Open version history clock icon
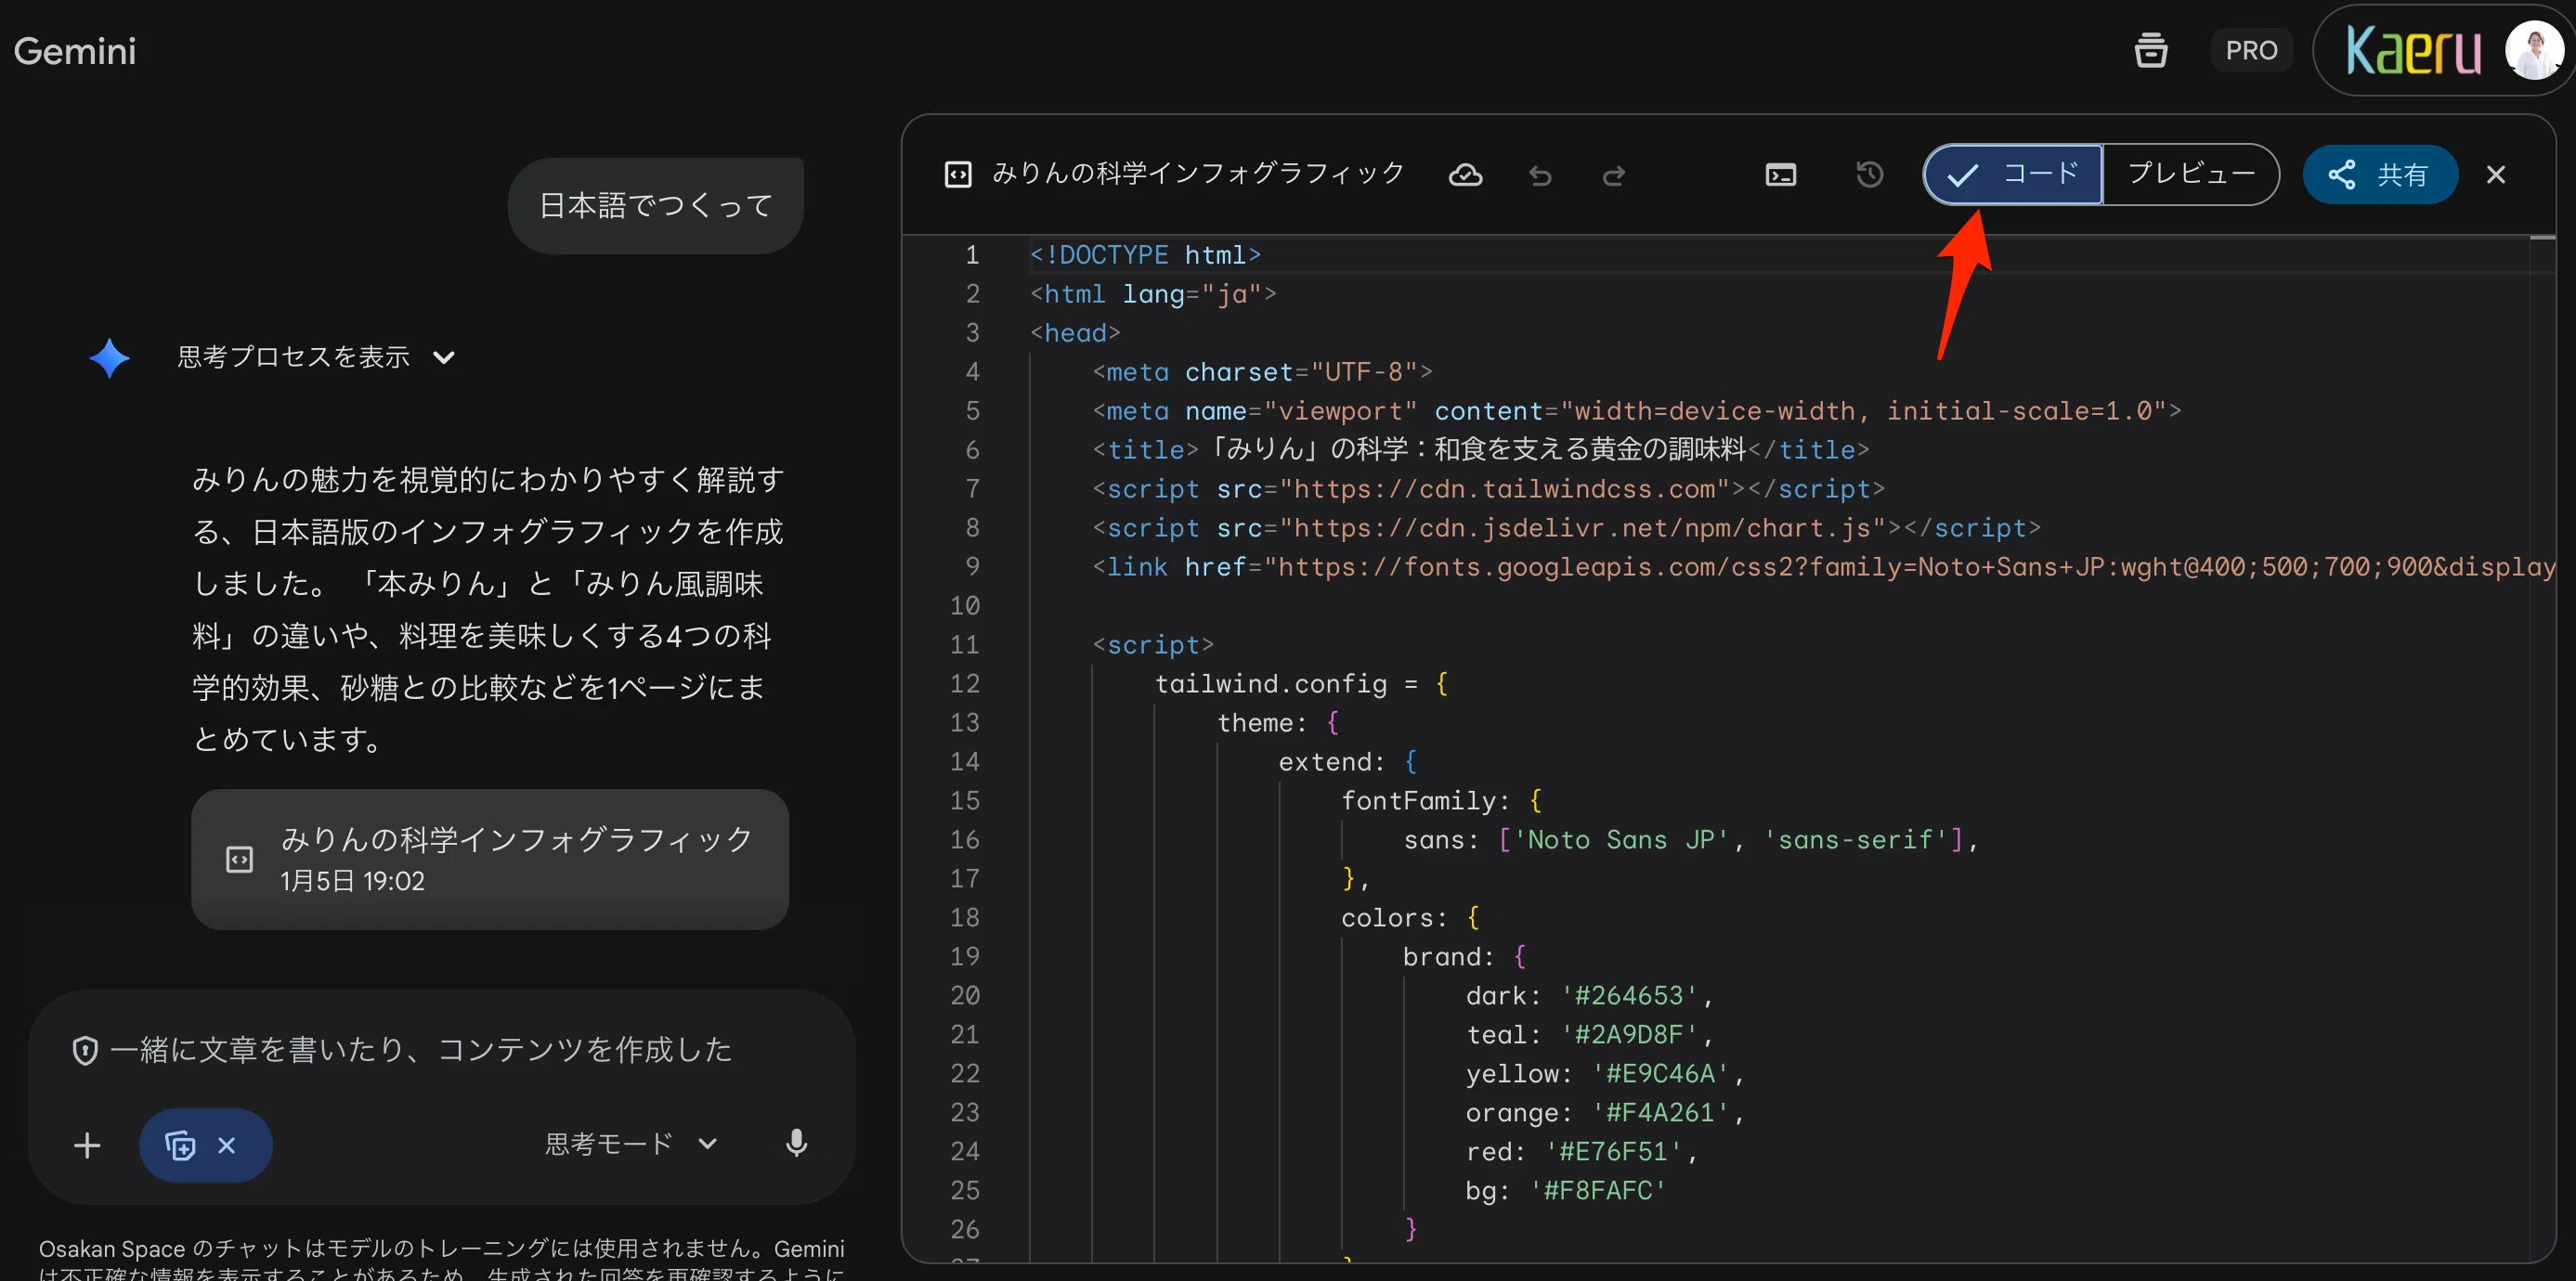Screen dimensions: 2576x1281 point(1869,174)
